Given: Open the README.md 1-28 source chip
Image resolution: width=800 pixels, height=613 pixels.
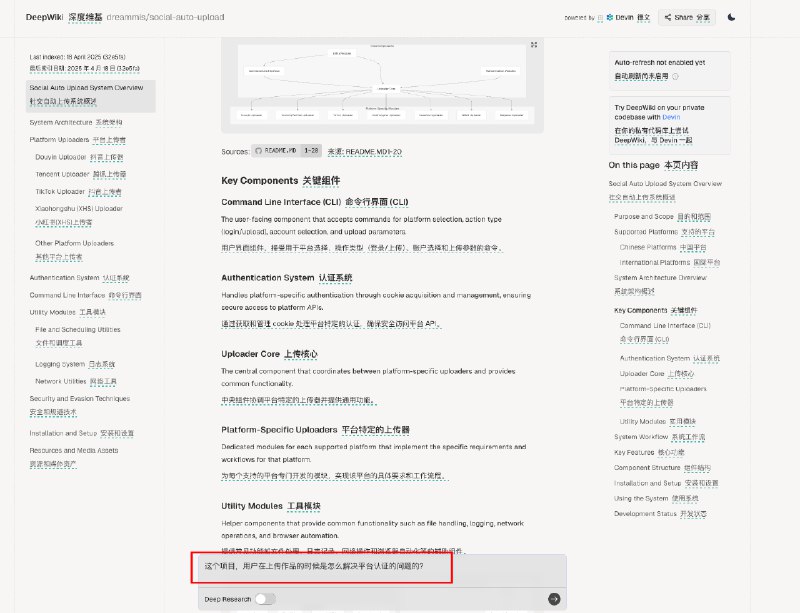Looking at the screenshot, I should [286, 151].
